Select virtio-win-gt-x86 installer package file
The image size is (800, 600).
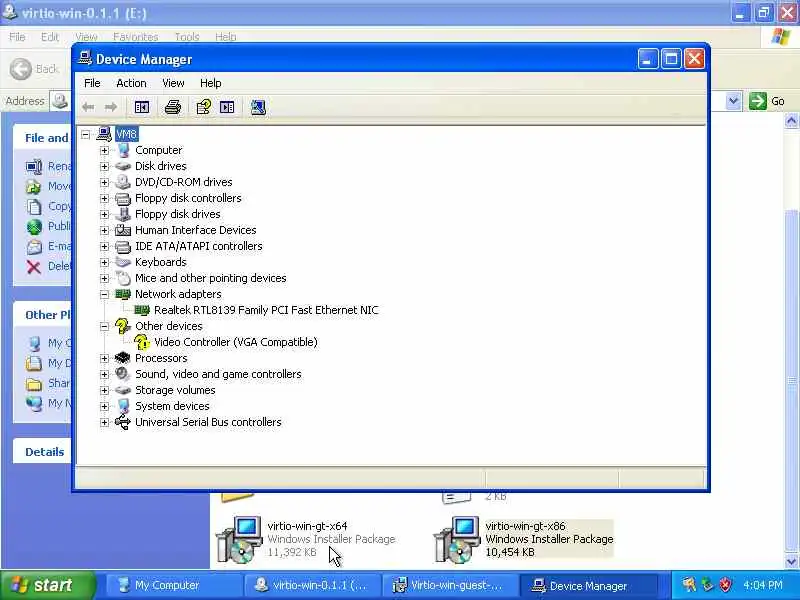click(x=525, y=540)
